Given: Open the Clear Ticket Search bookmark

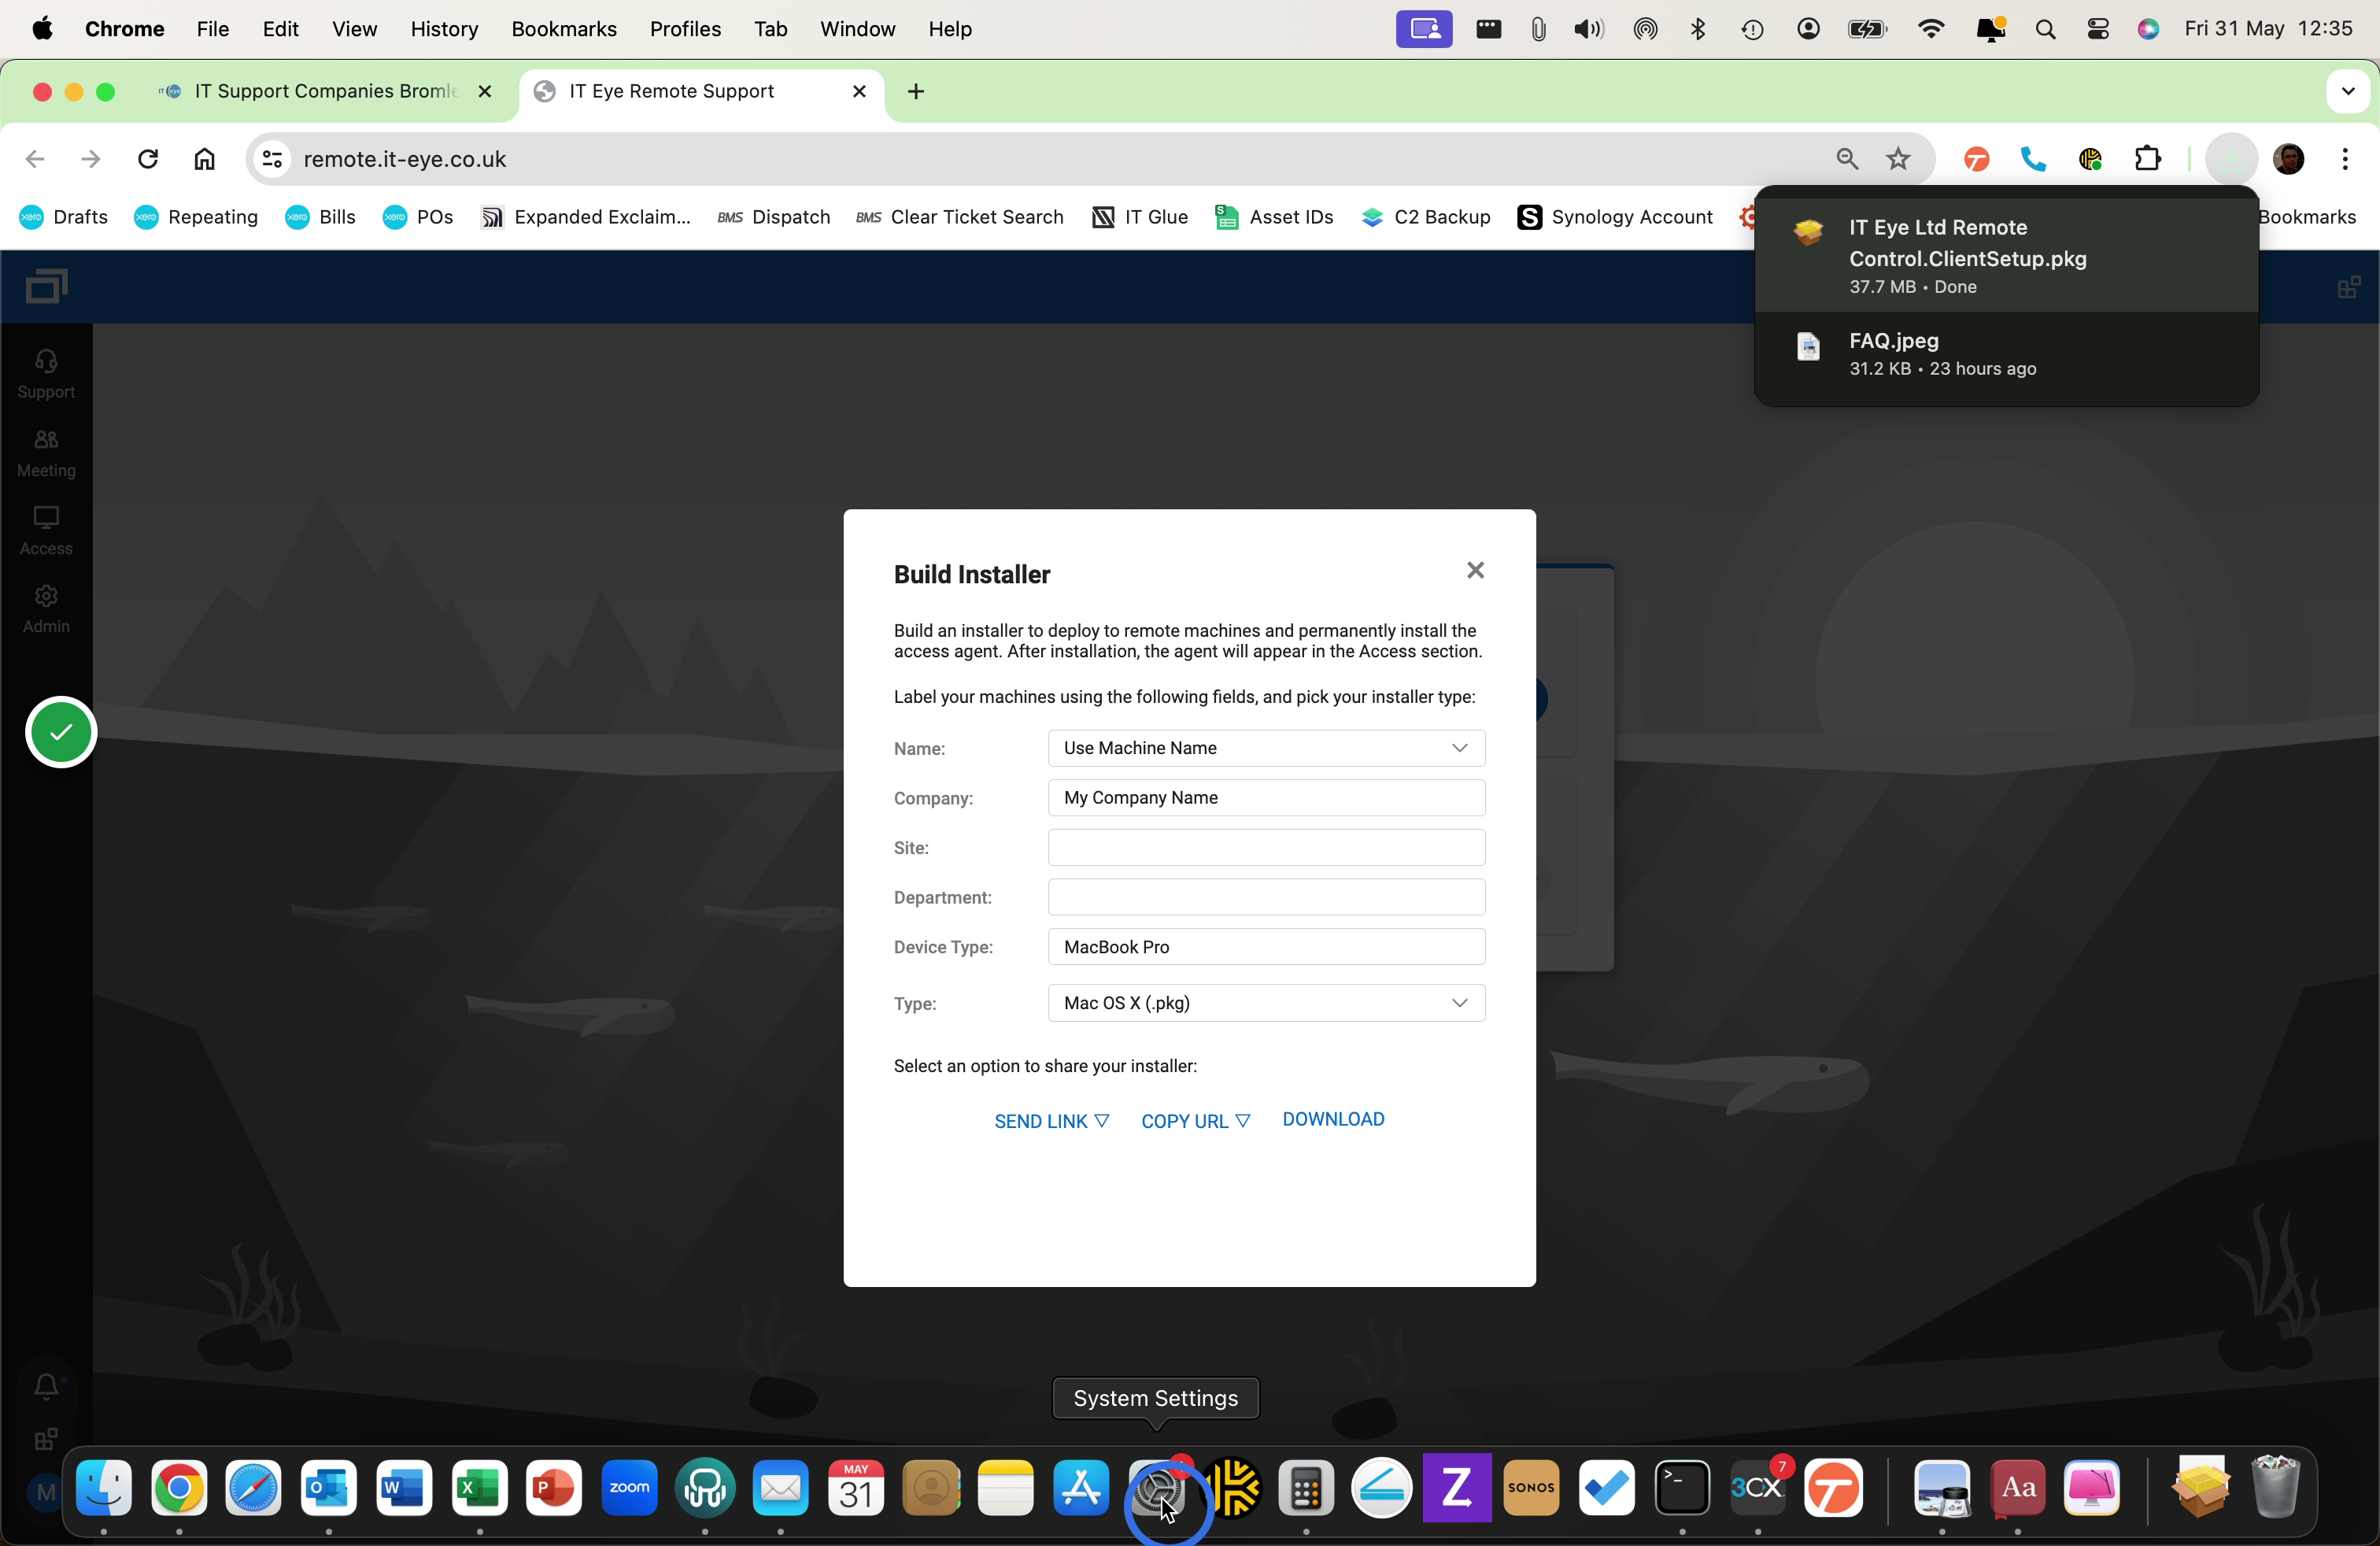Looking at the screenshot, I should pos(960,217).
